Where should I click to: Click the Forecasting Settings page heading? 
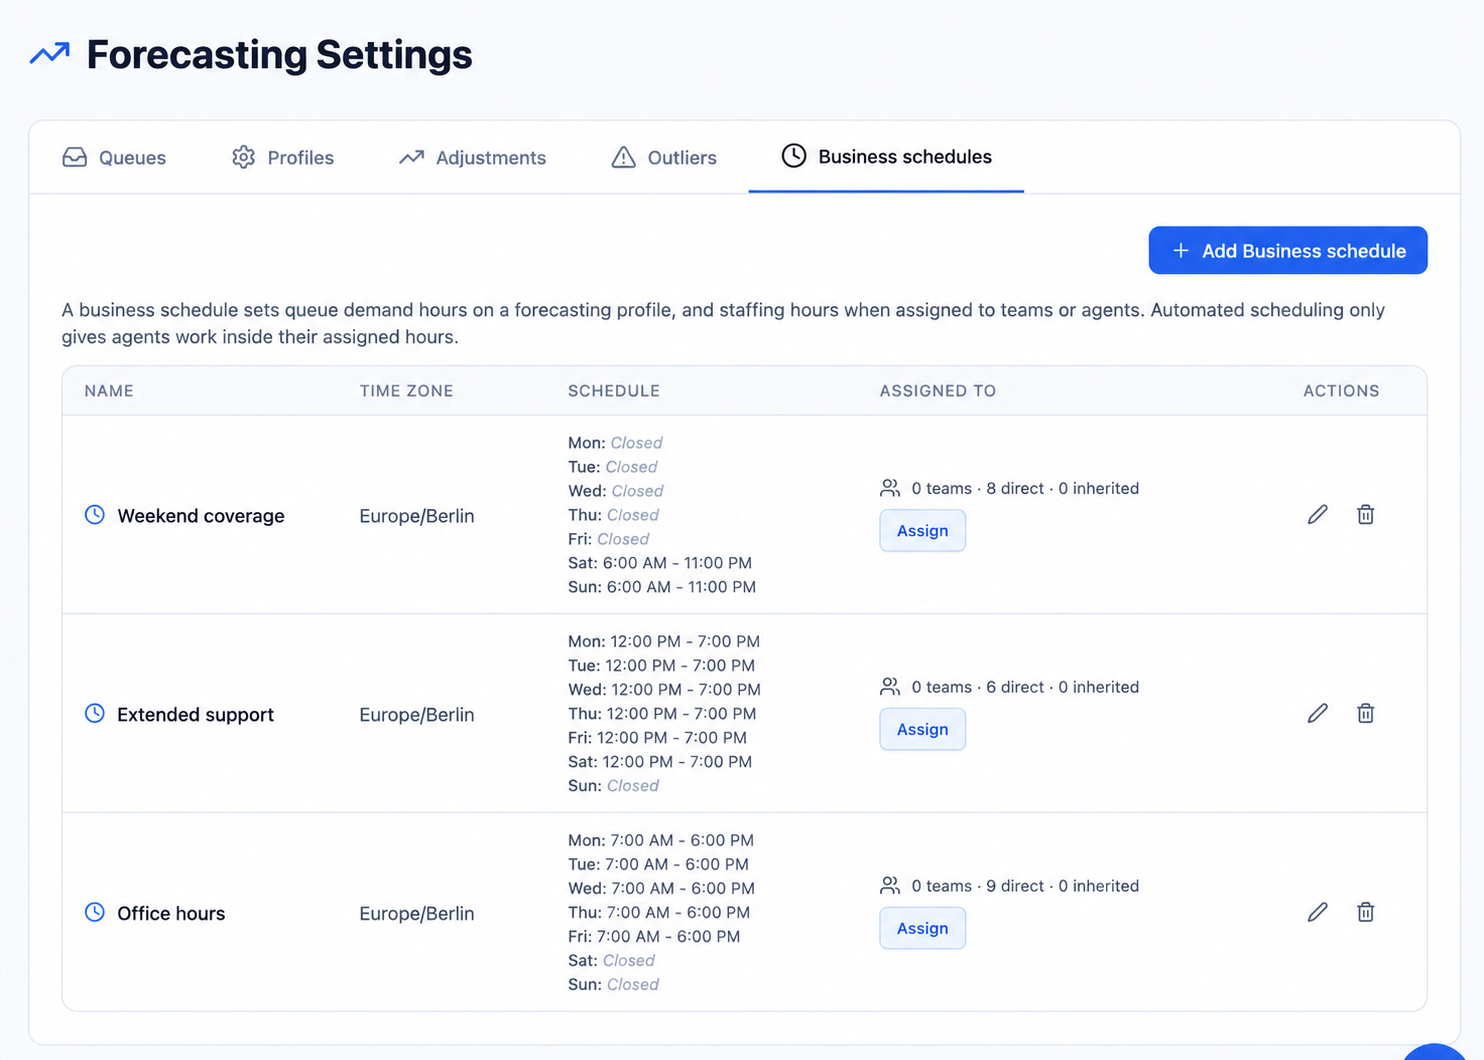pyautogui.click(x=279, y=54)
